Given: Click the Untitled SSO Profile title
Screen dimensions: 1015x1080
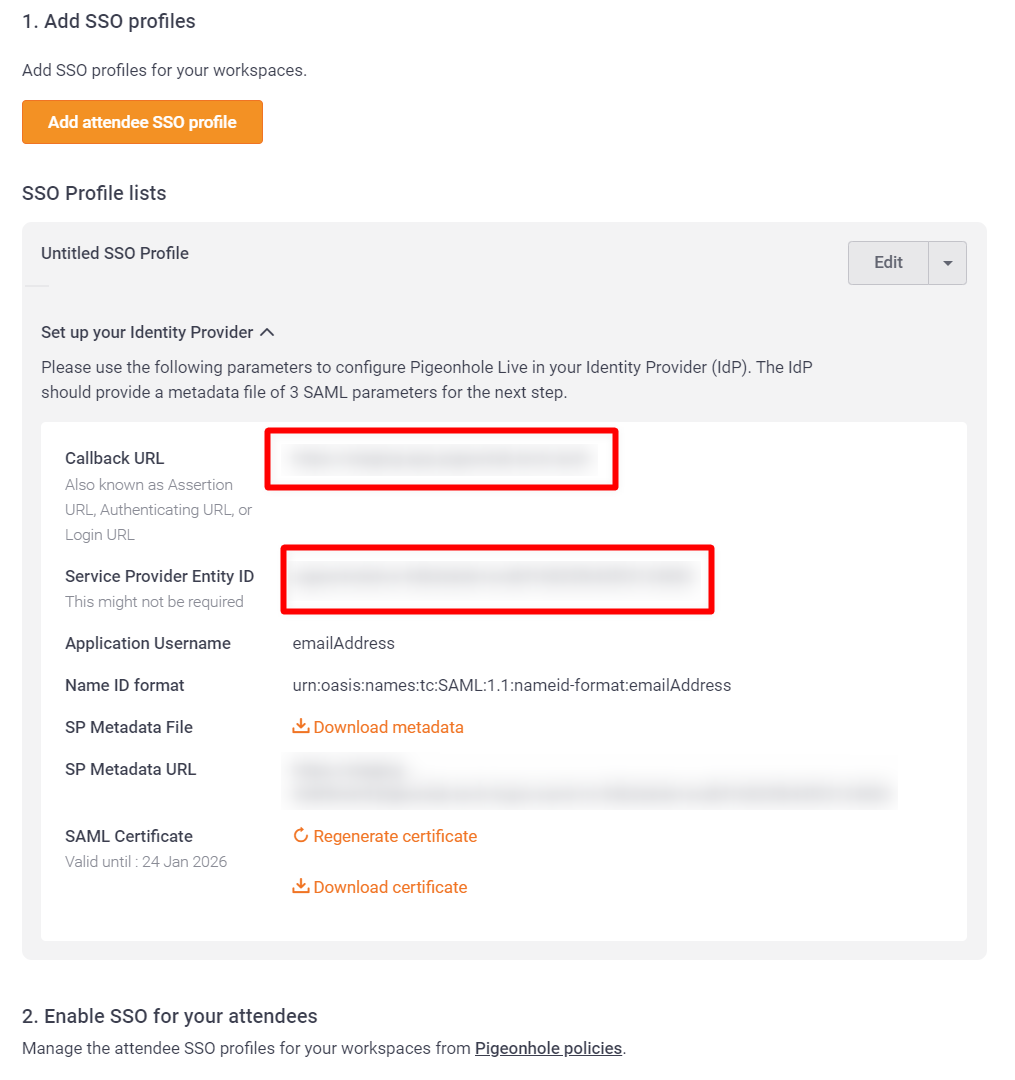Looking at the screenshot, I should pos(115,253).
